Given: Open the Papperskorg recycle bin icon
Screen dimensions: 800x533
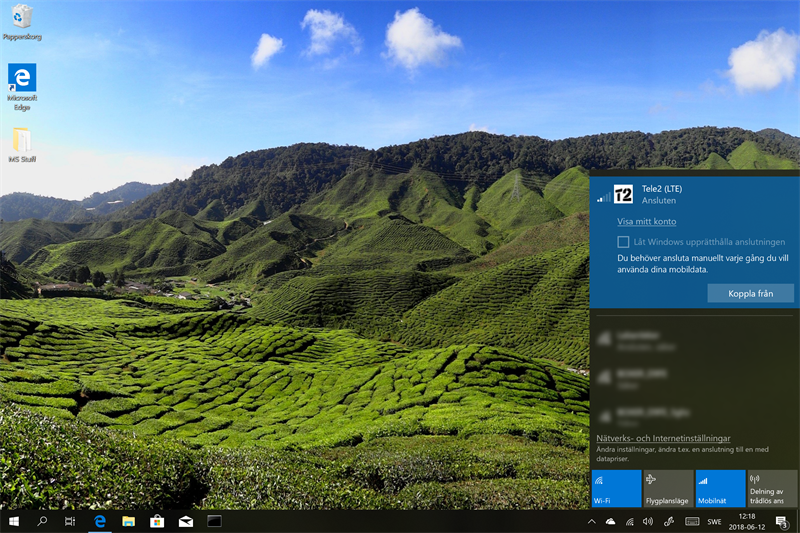Looking at the screenshot, I should (x=21, y=18).
